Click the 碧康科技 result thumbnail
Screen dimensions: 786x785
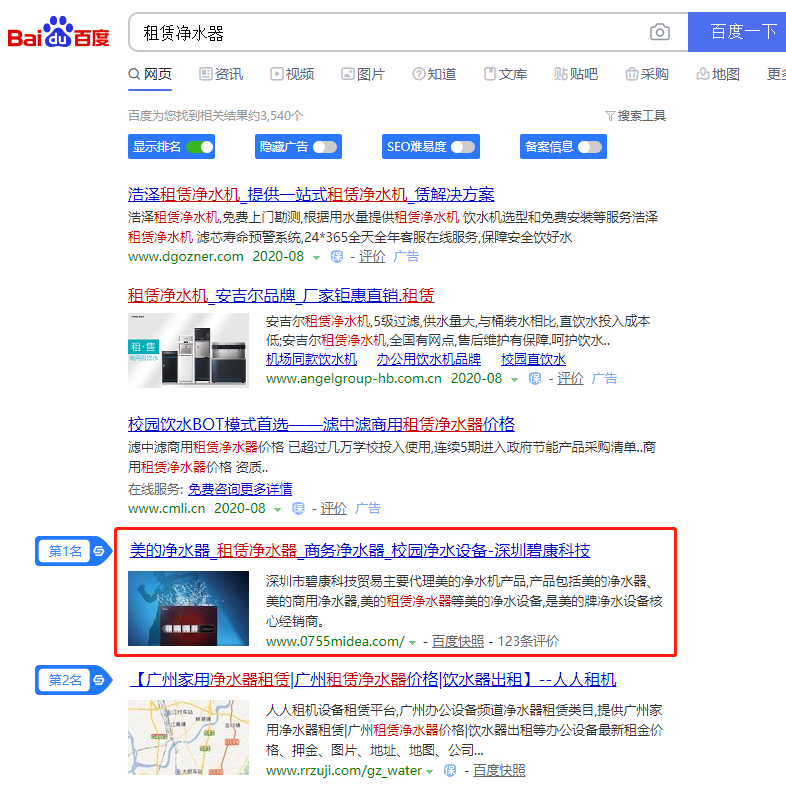(x=188, y=608)
